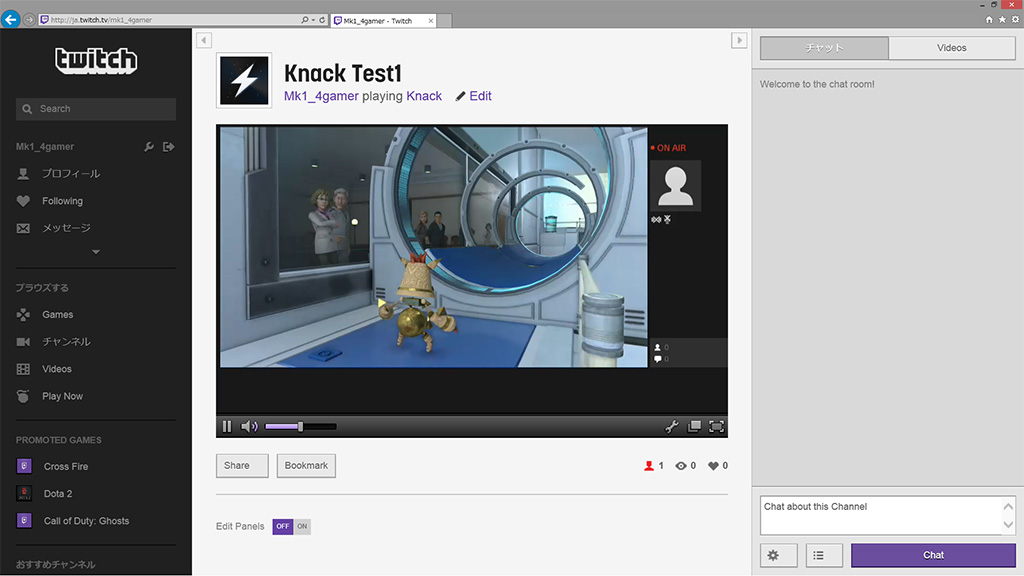Switch Edit Panels toggle to OFF
This screenshot has height=576, width=1024.
click(283, 526)
